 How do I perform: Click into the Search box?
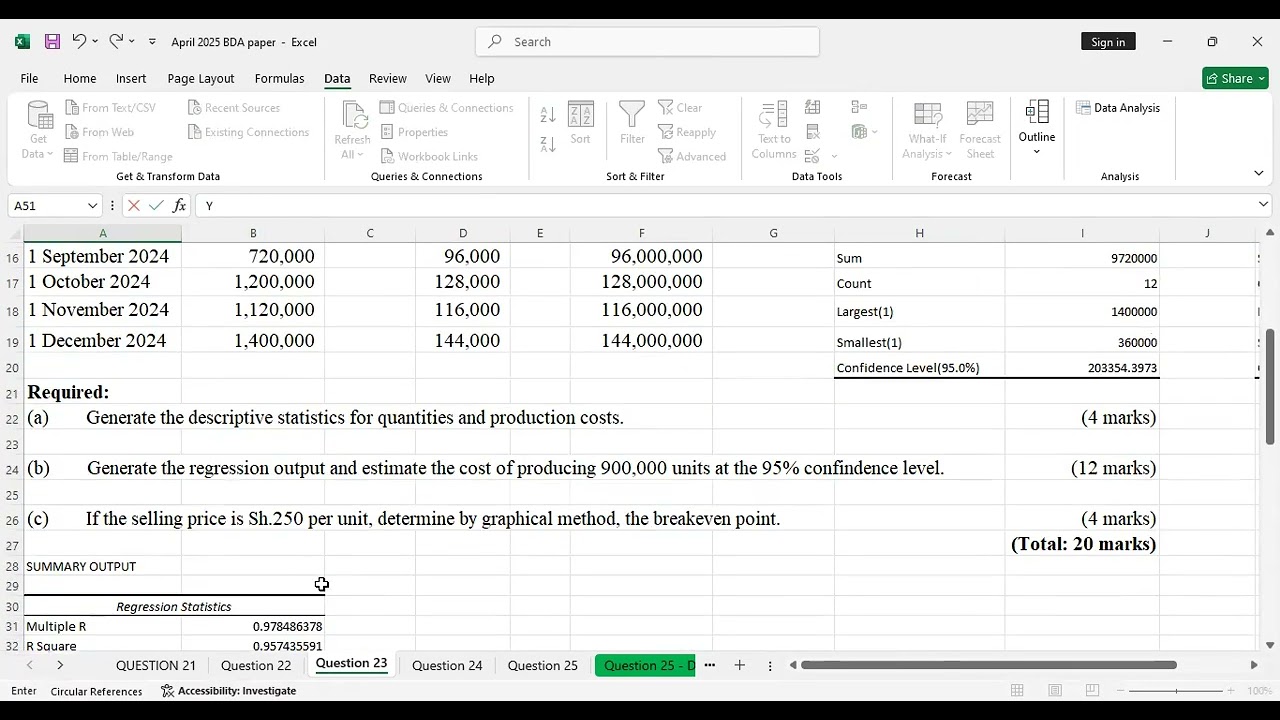pos(648,42)
